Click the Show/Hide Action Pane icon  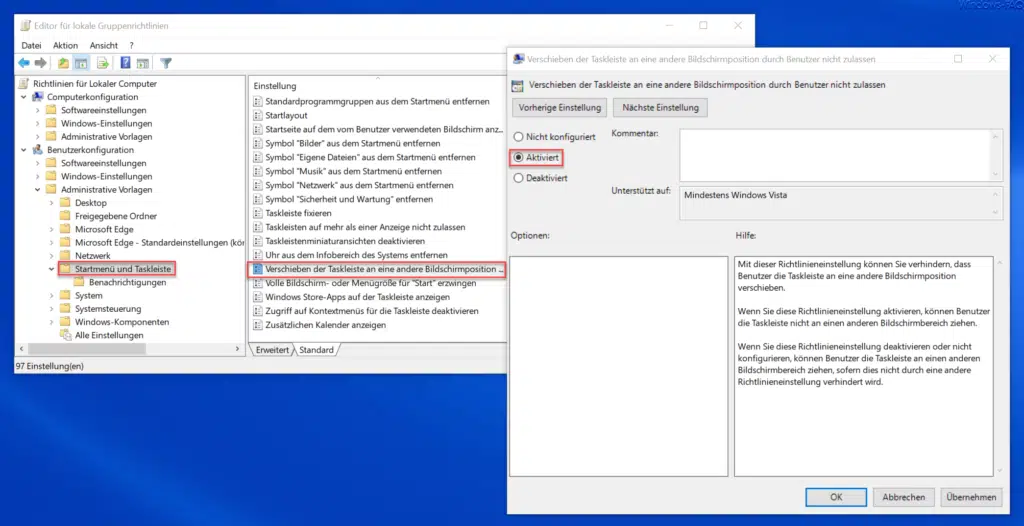pos(143,62)
